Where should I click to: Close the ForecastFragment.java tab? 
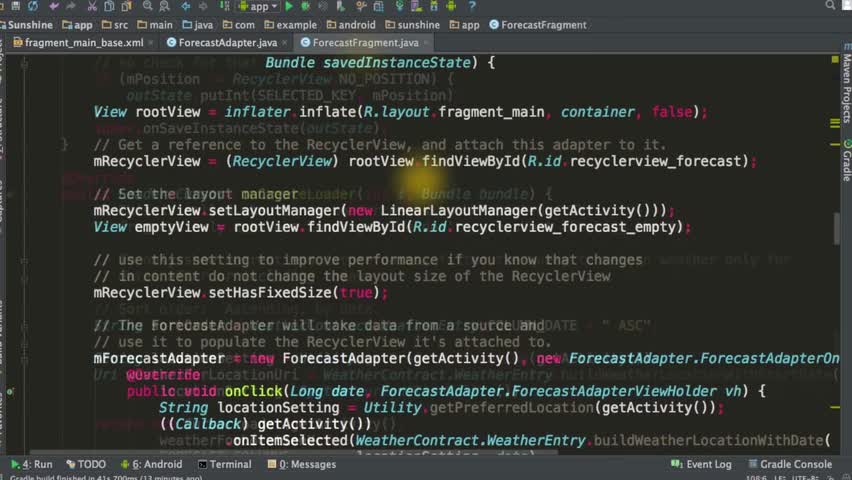(426, 42)
